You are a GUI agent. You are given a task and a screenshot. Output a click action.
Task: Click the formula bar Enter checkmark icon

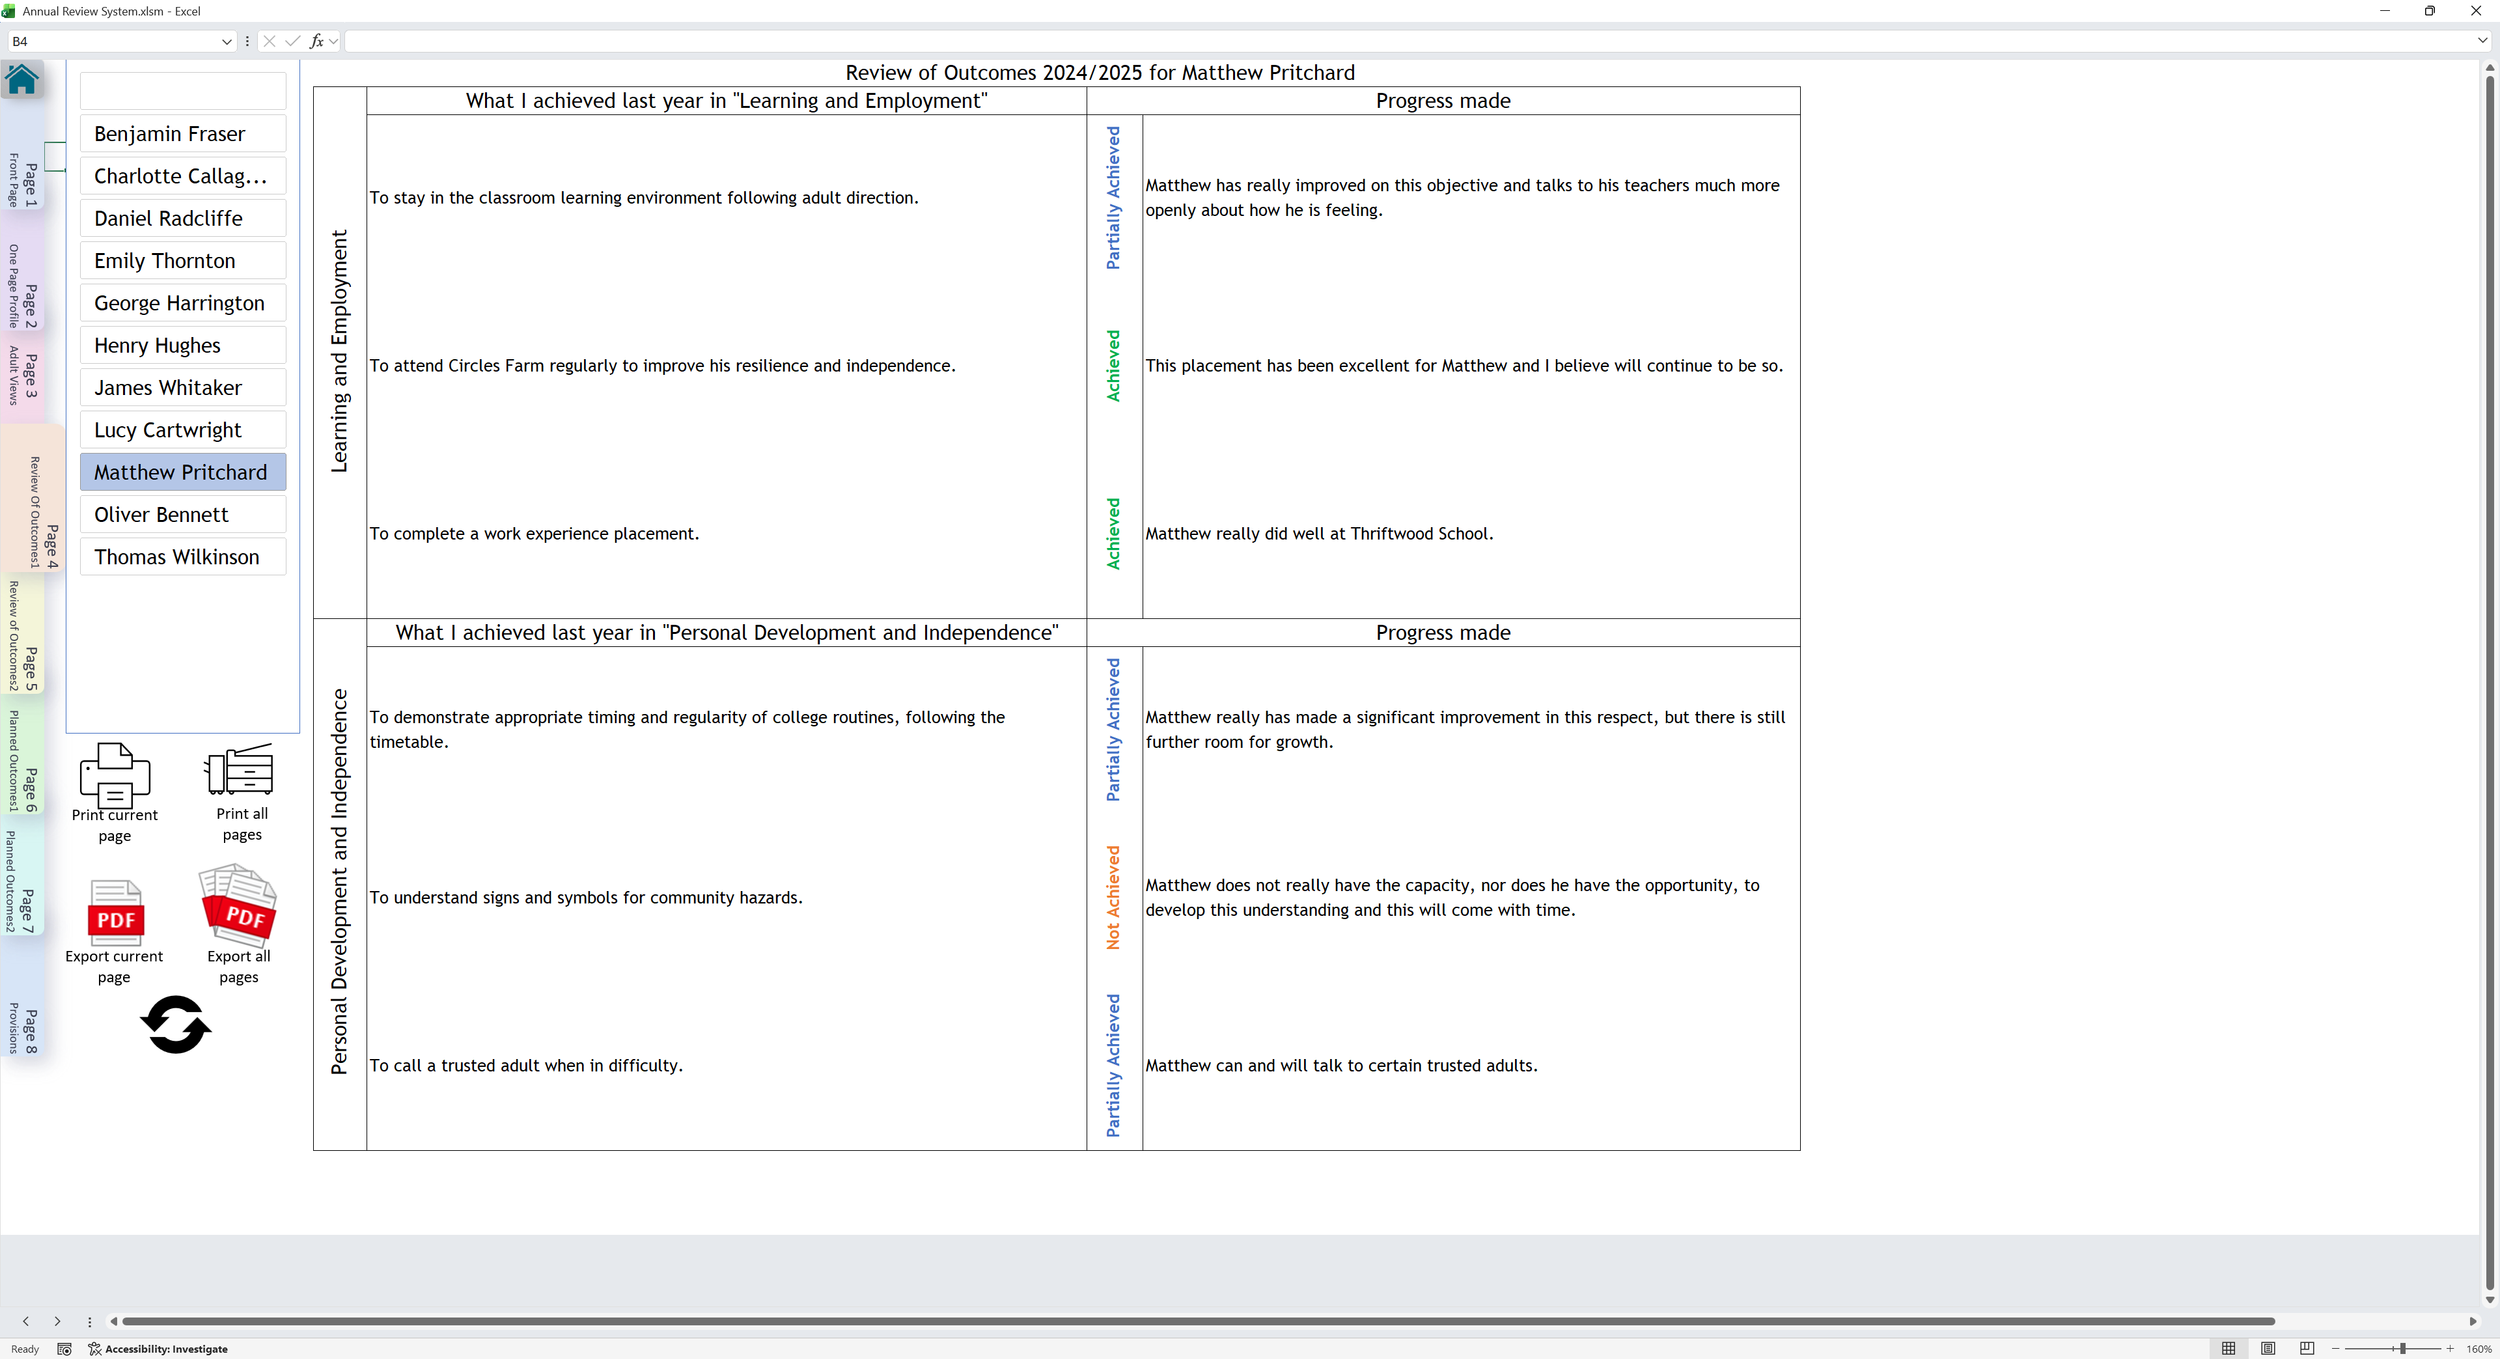pos(292,41)
